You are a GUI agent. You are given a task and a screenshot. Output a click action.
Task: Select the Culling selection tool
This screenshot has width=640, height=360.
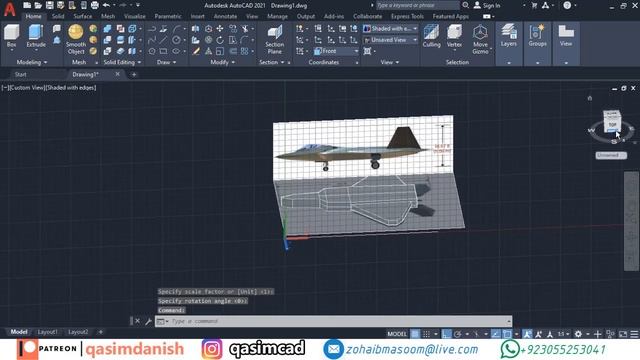pyautogui.click(x=431, y=36)
